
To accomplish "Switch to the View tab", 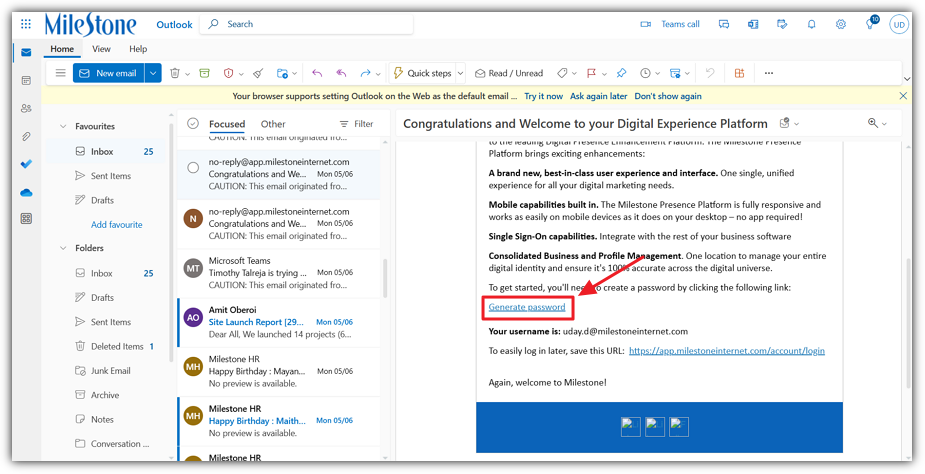I will pyautogui.click(x=101, y=49).
